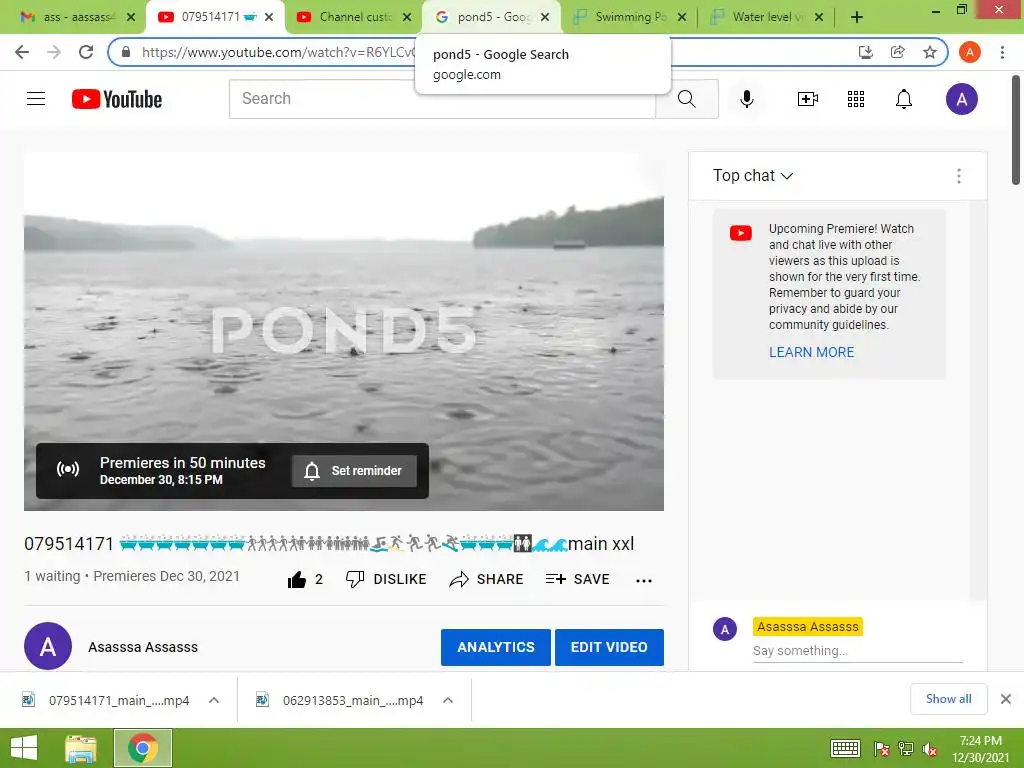Click the share page icon in address bar
This screenshot has height=768, width=1024.
click(897, 52)
